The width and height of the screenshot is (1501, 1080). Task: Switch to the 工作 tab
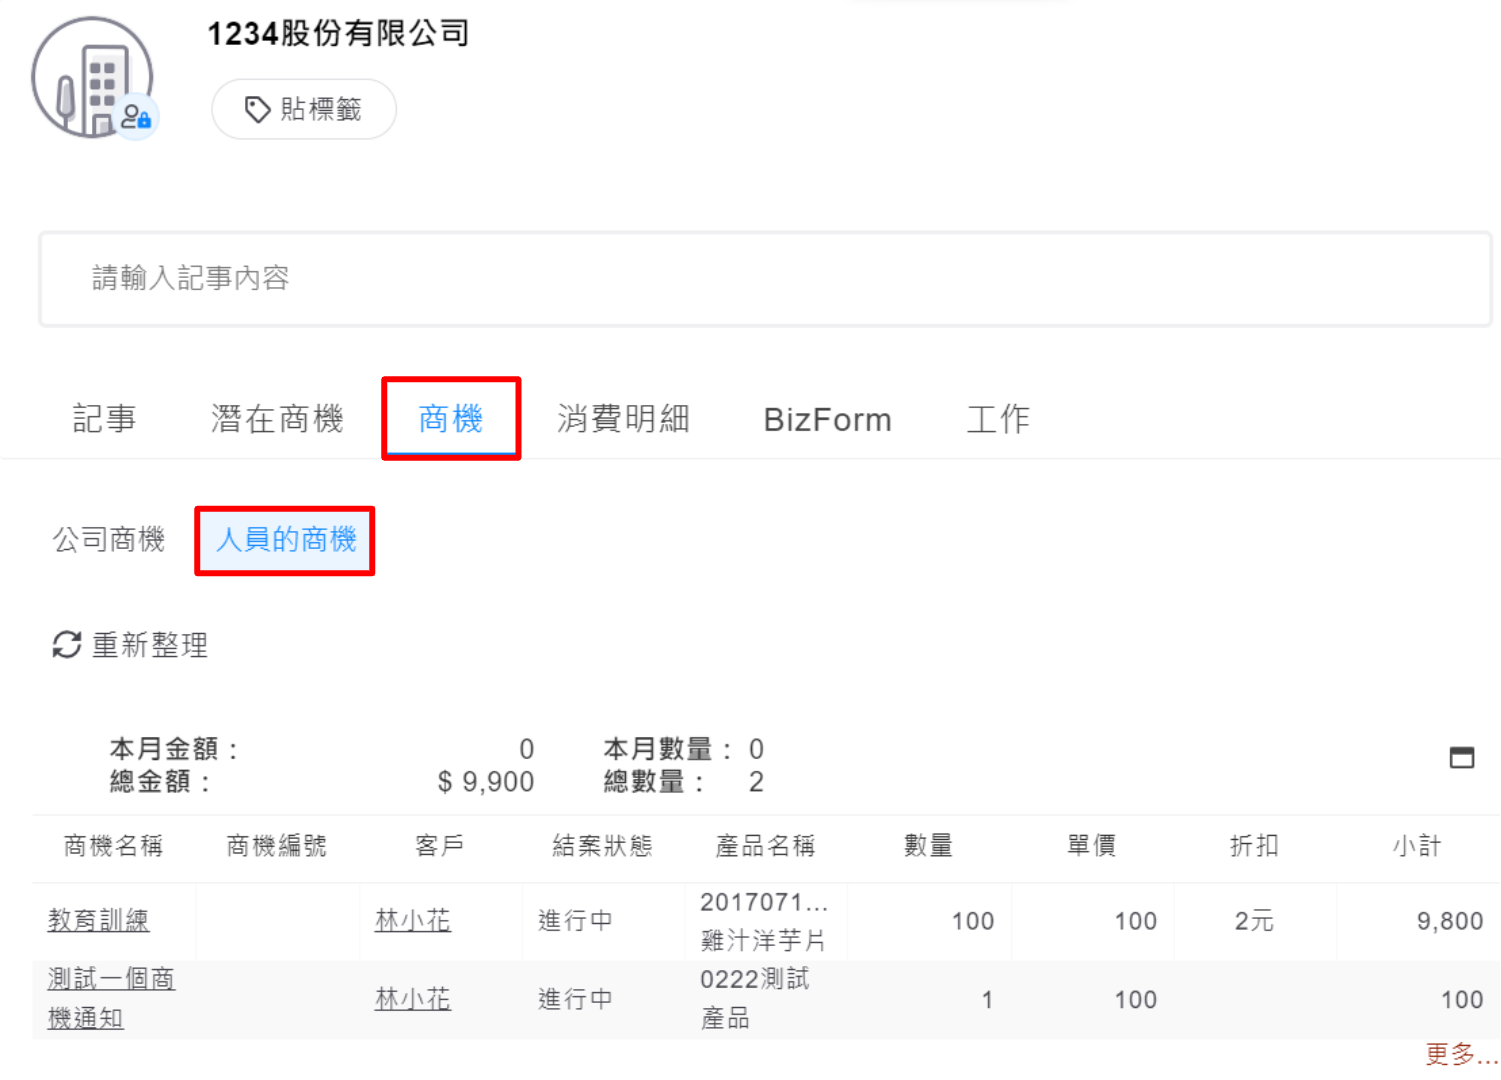pyautogui.click(x=997, y=419)
